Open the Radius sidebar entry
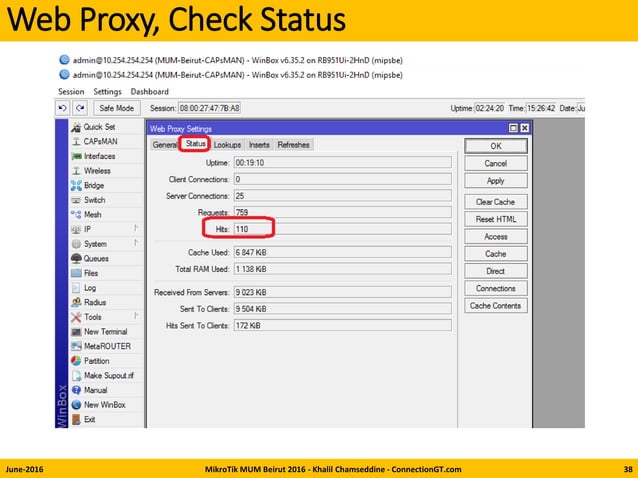638x478 pixels. click(x=107, y=303)
